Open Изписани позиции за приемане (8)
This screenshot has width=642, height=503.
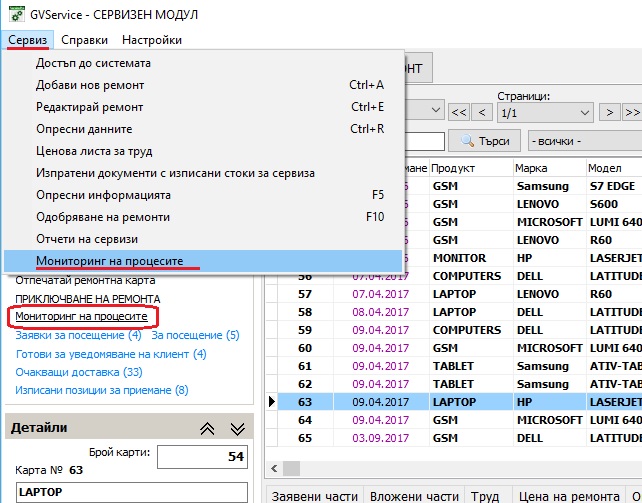(x=102, y=390)
